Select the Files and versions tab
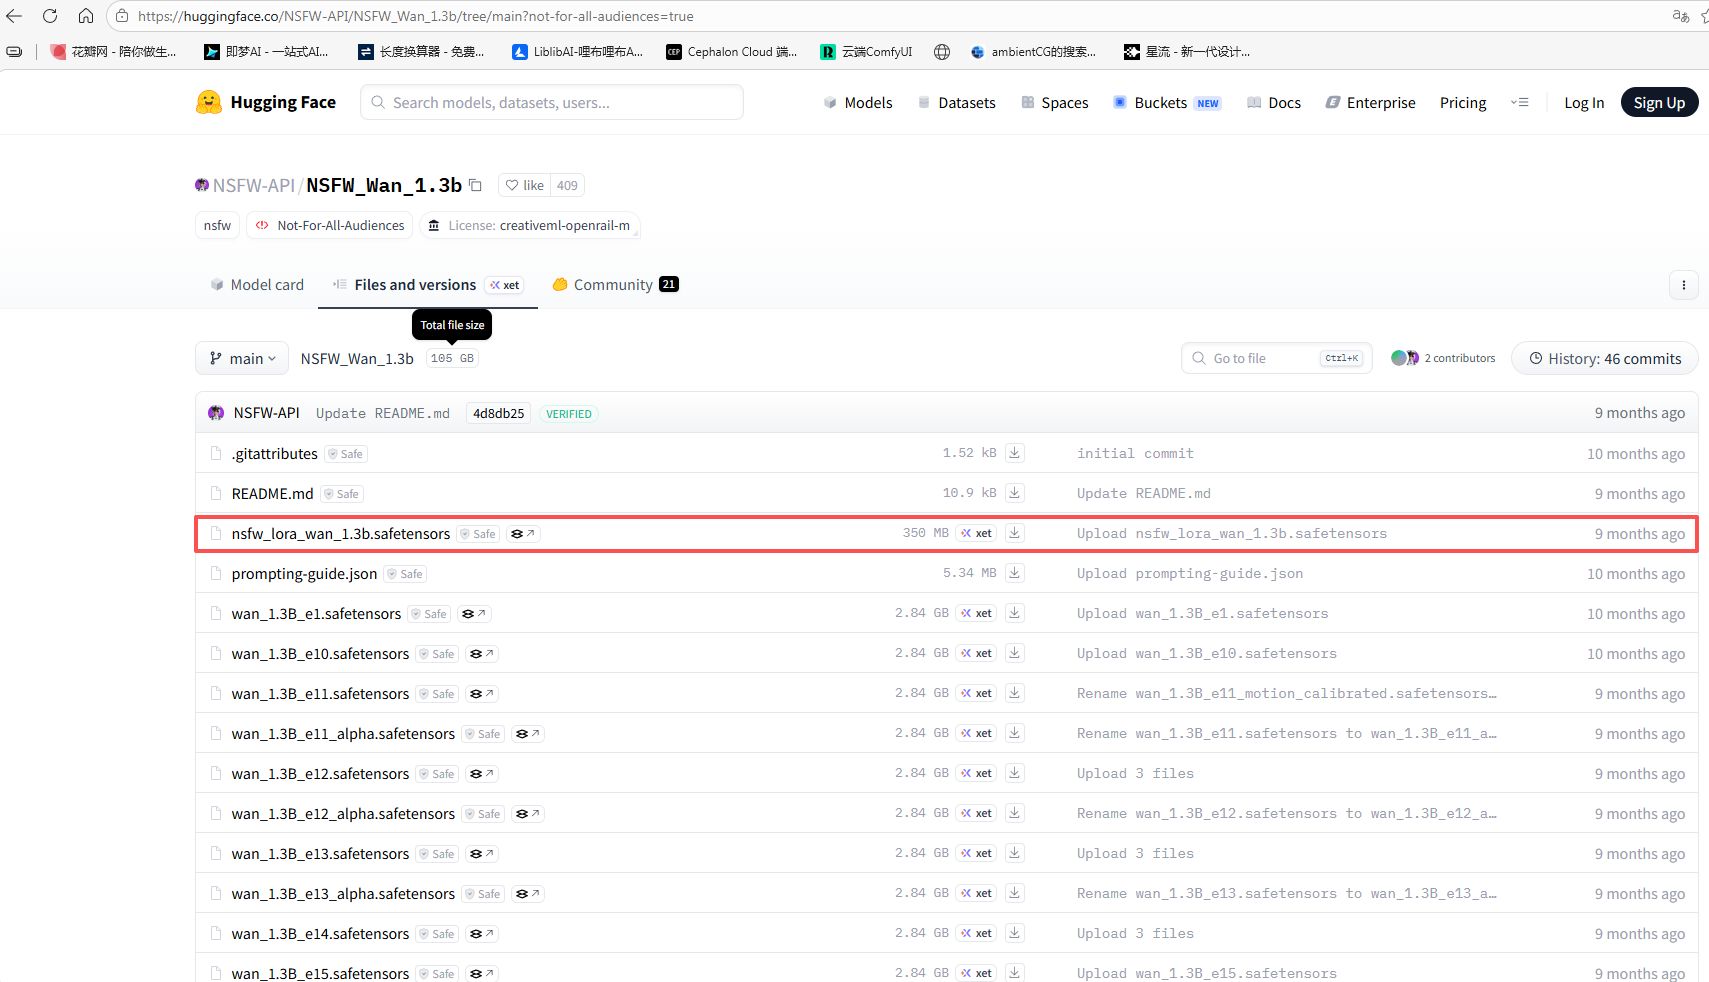Screen dimensions: 1709x982 pyautogui.click(x=428, y=285)
